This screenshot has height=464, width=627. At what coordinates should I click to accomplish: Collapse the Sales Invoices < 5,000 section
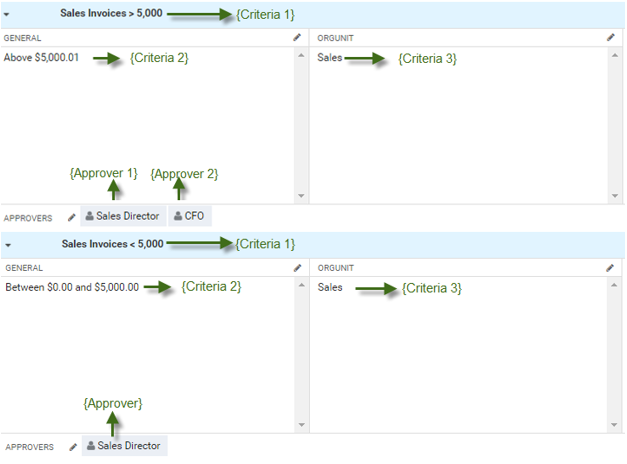[x=8, y=244]
